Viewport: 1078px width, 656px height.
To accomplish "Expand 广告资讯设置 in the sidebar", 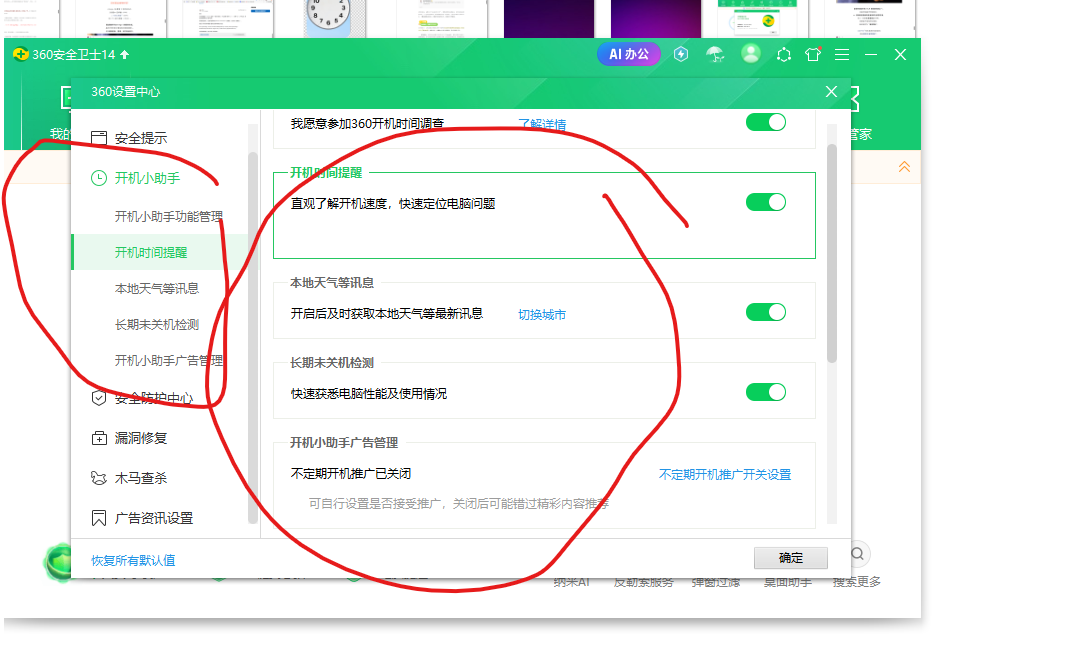I will [x=153, y=518].
